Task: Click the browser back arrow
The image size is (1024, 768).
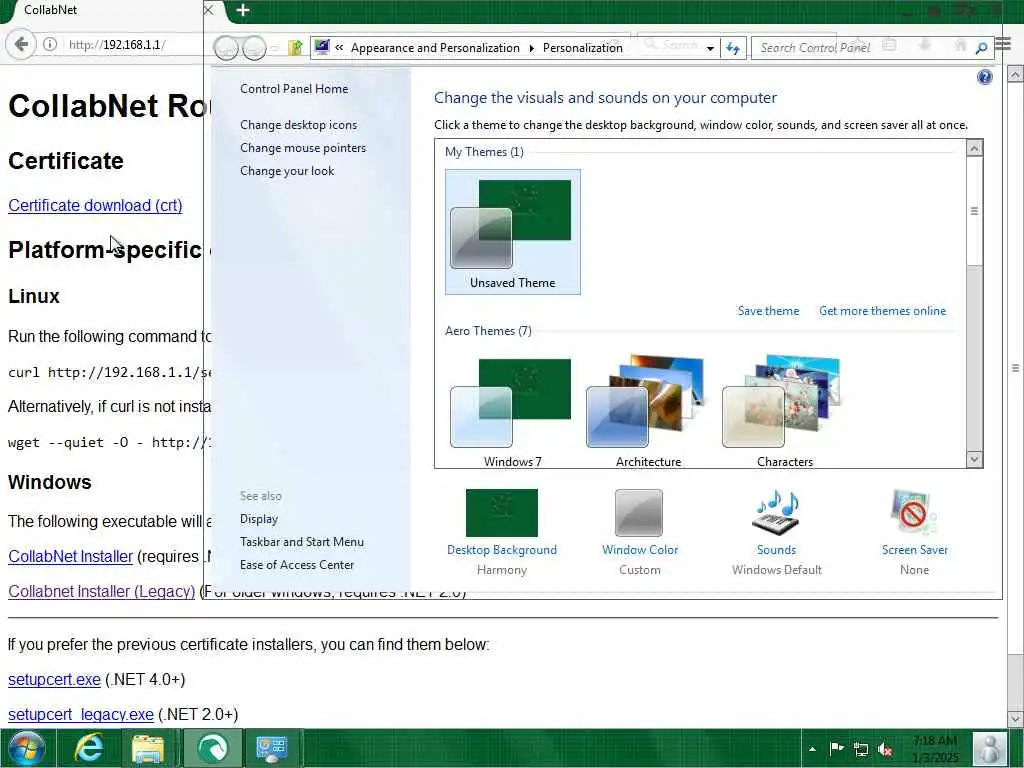Action: 21,44
